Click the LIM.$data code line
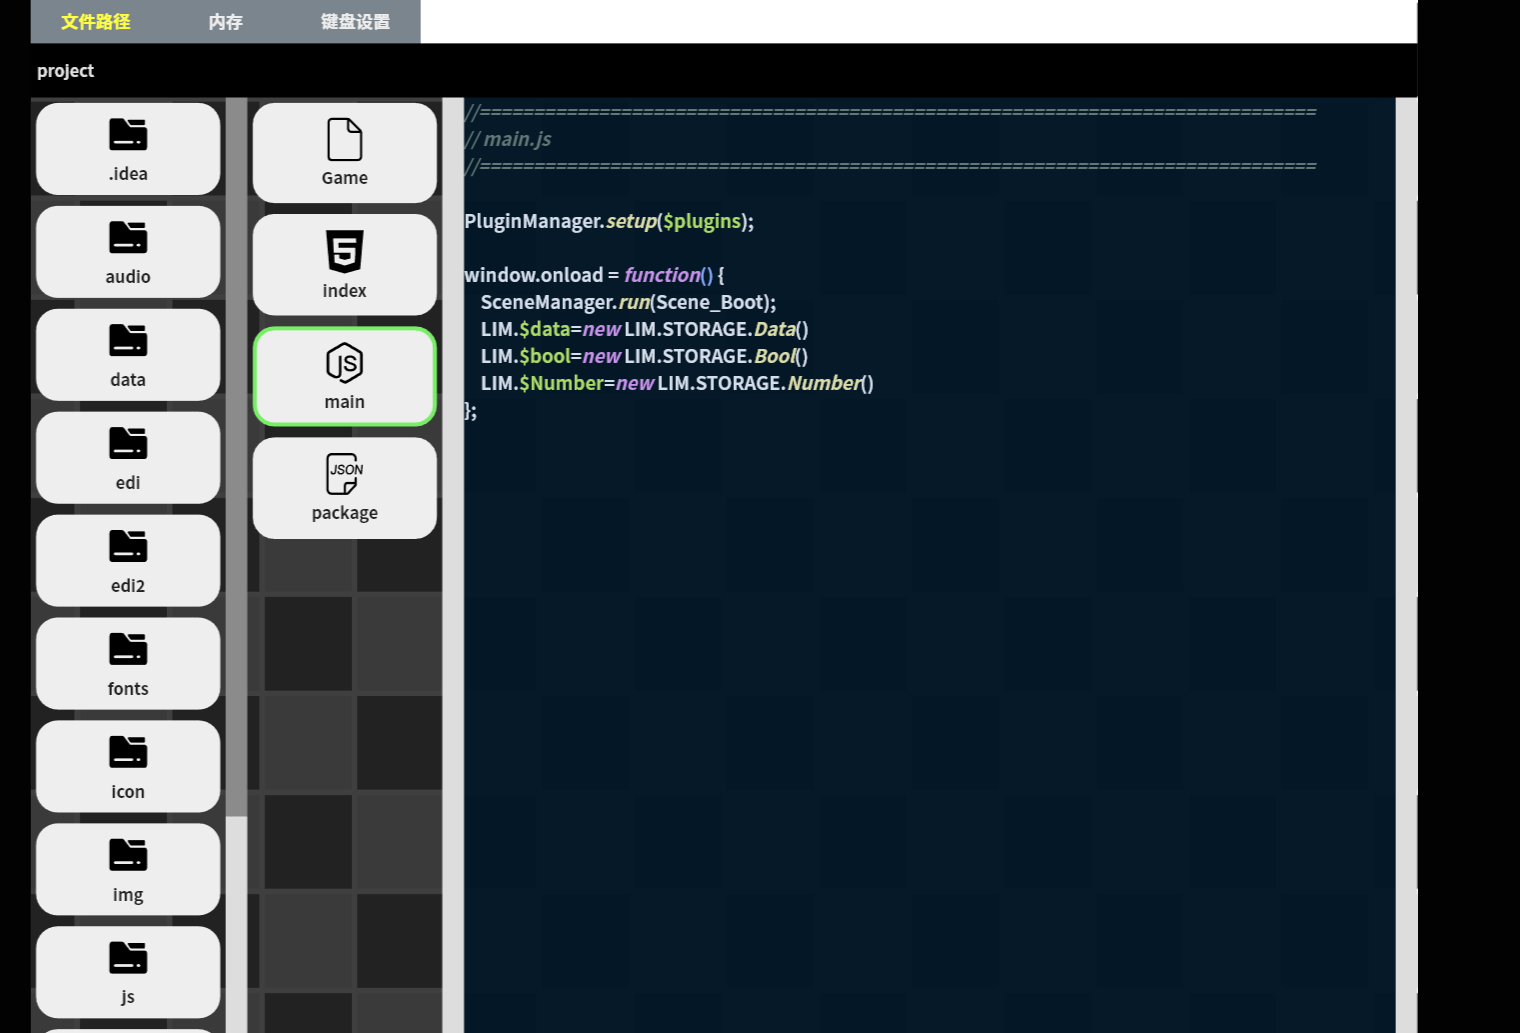Viewport: 1520px width, 1033px height. [644, 329]
